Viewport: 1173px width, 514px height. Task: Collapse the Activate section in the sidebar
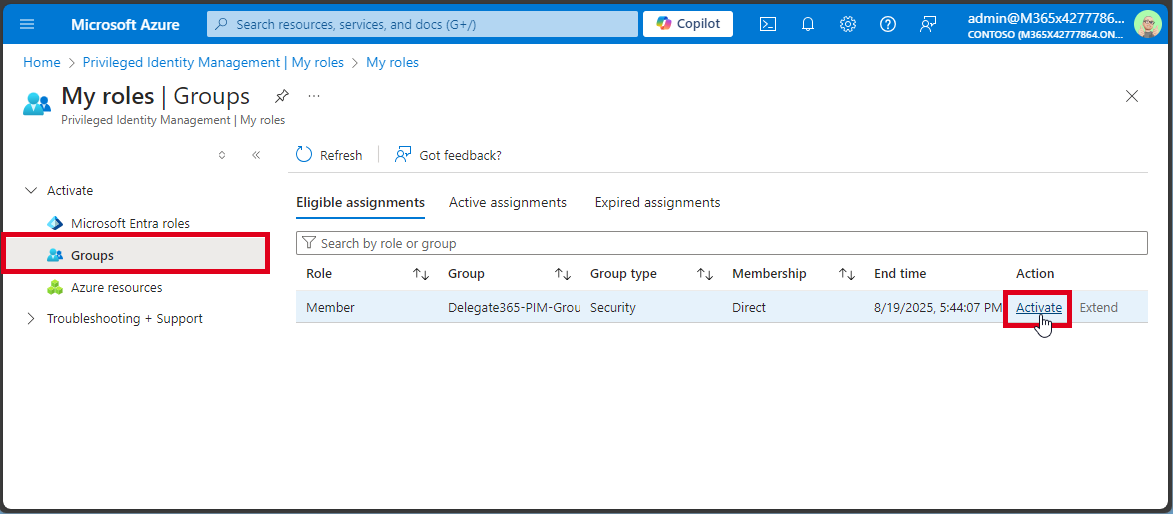coord(30,190)
